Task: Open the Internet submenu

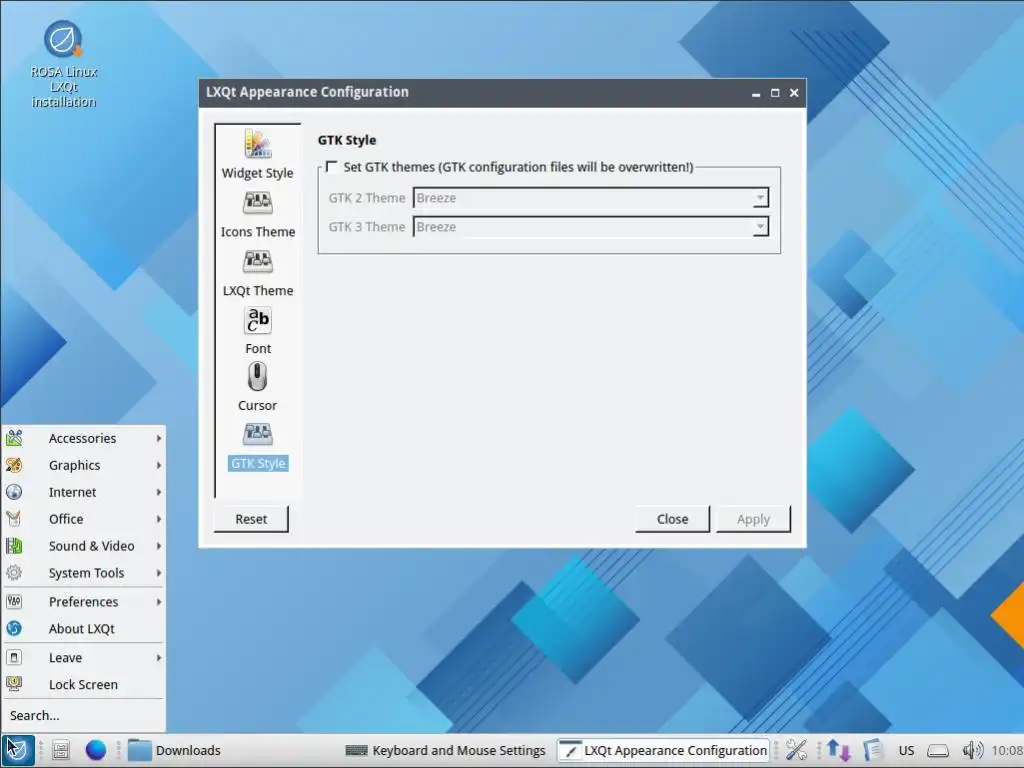Action: tap(83, 492)
